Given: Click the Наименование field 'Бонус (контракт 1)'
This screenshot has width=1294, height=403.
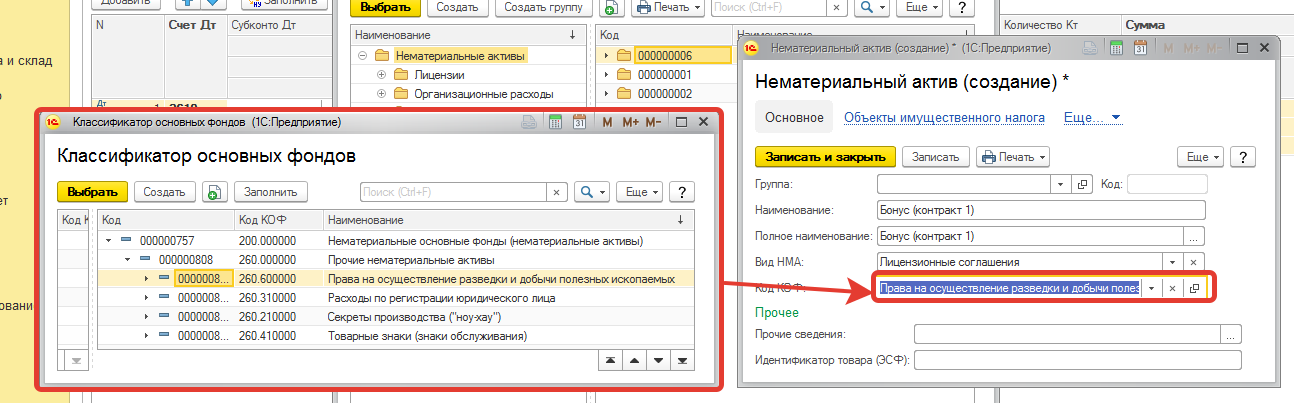Looking at the screenshot, I should point(1041,210).
